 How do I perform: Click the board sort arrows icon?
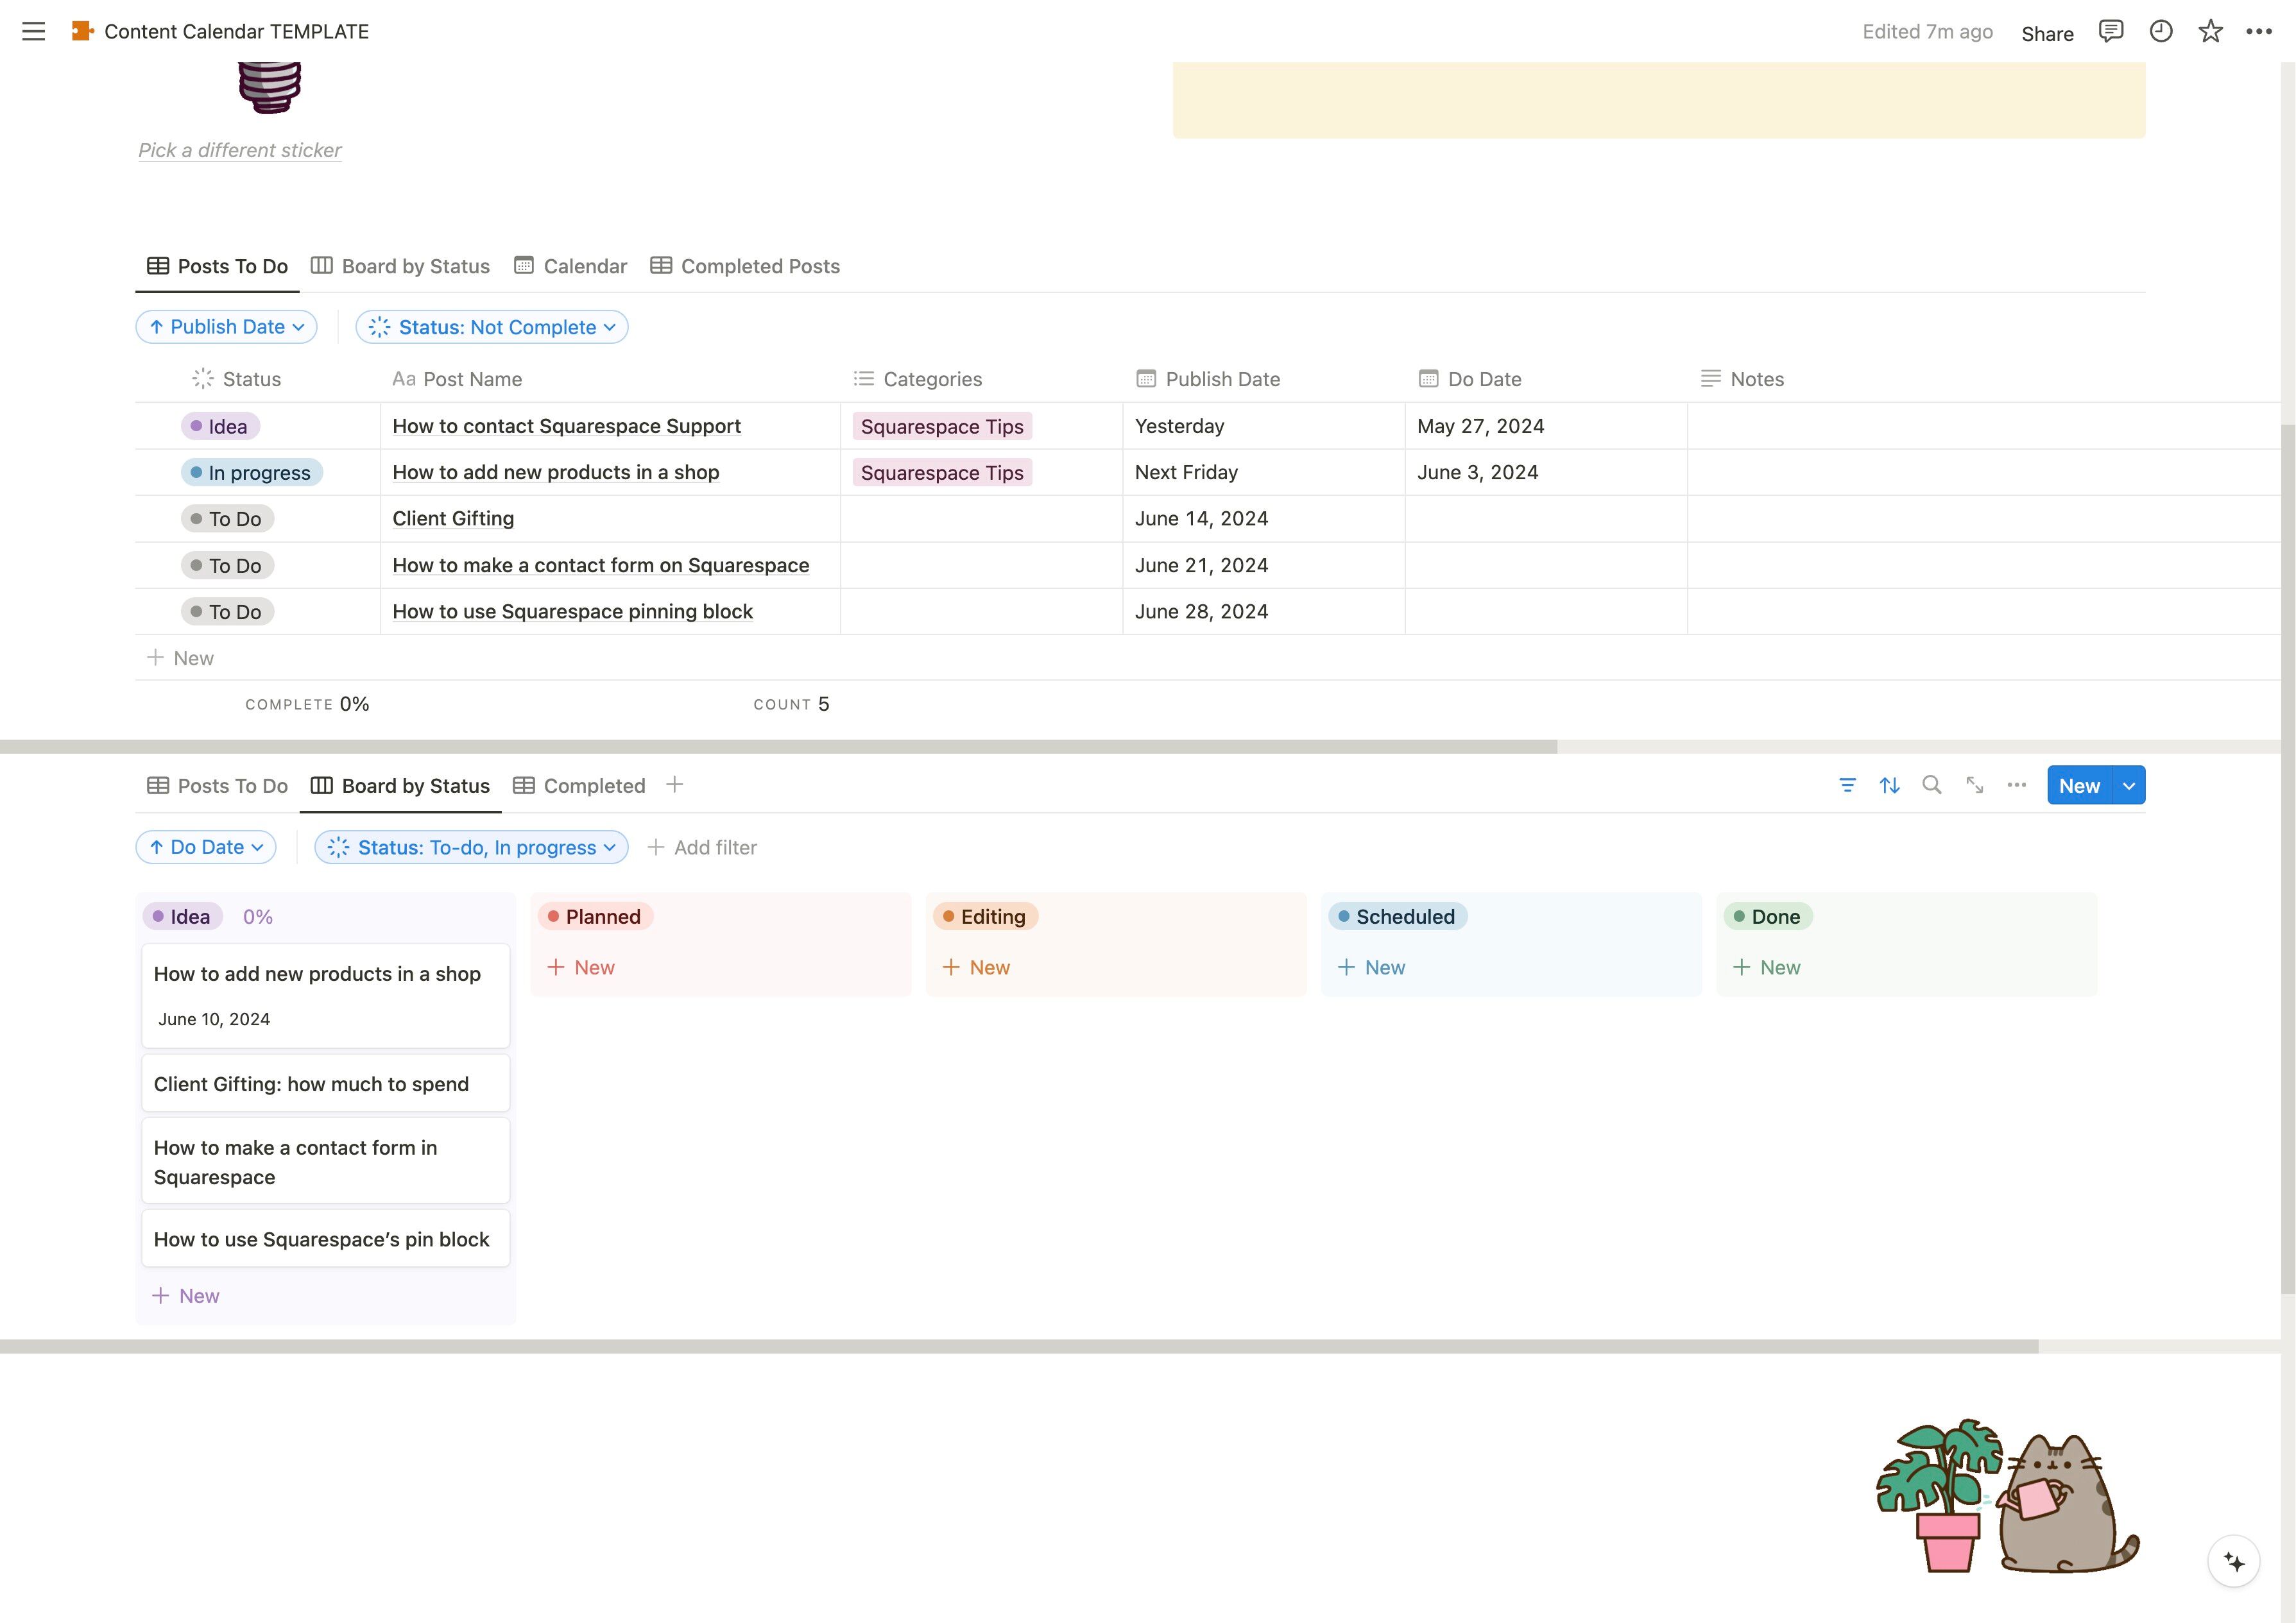[1889, 785]
